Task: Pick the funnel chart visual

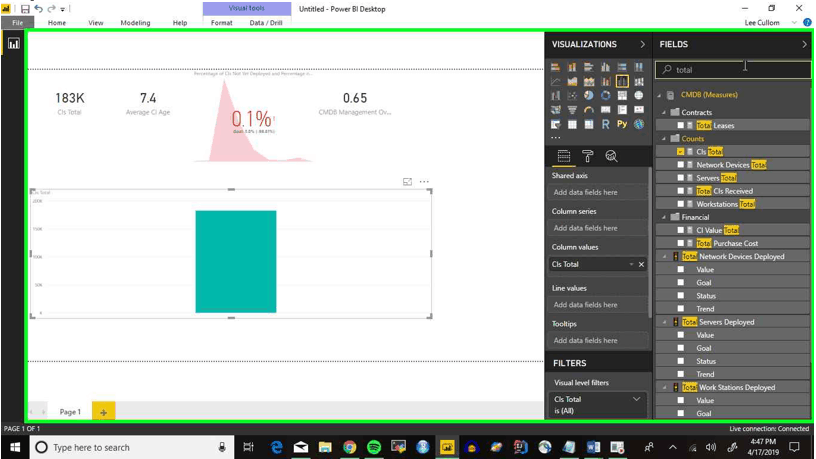Action: [572, 110]
